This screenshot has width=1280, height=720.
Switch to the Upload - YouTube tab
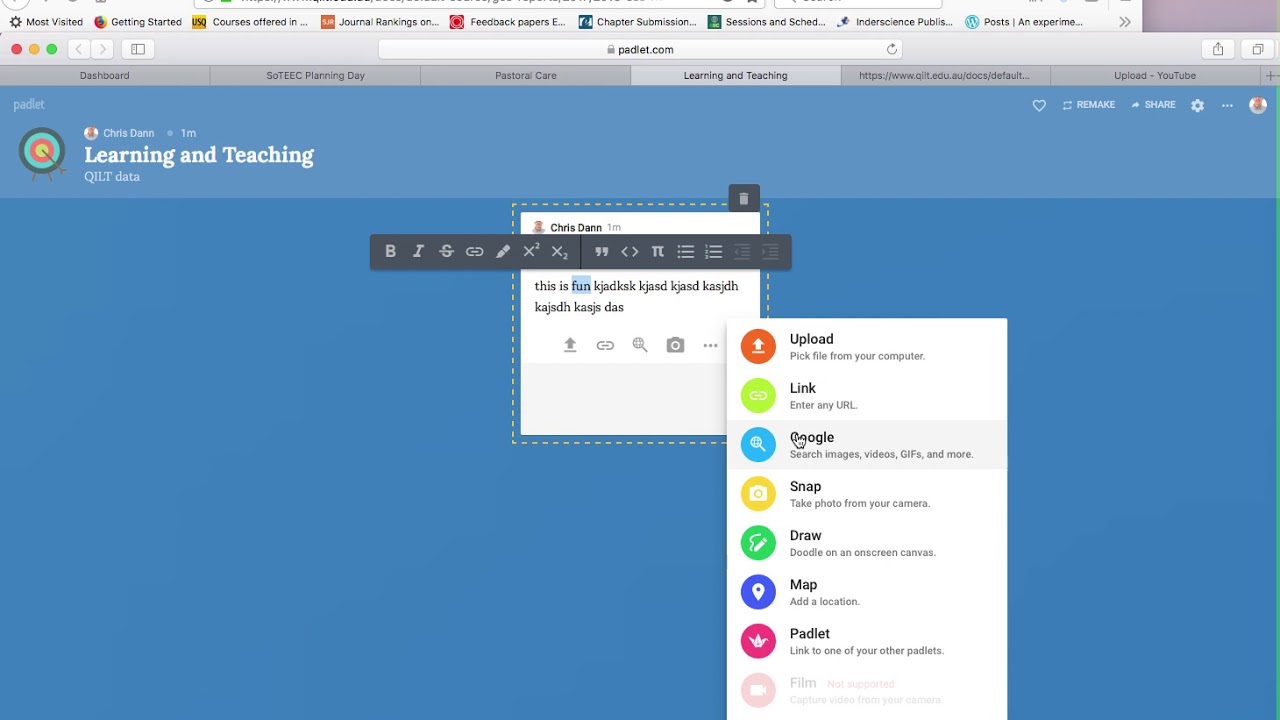tap(1155, 76)
